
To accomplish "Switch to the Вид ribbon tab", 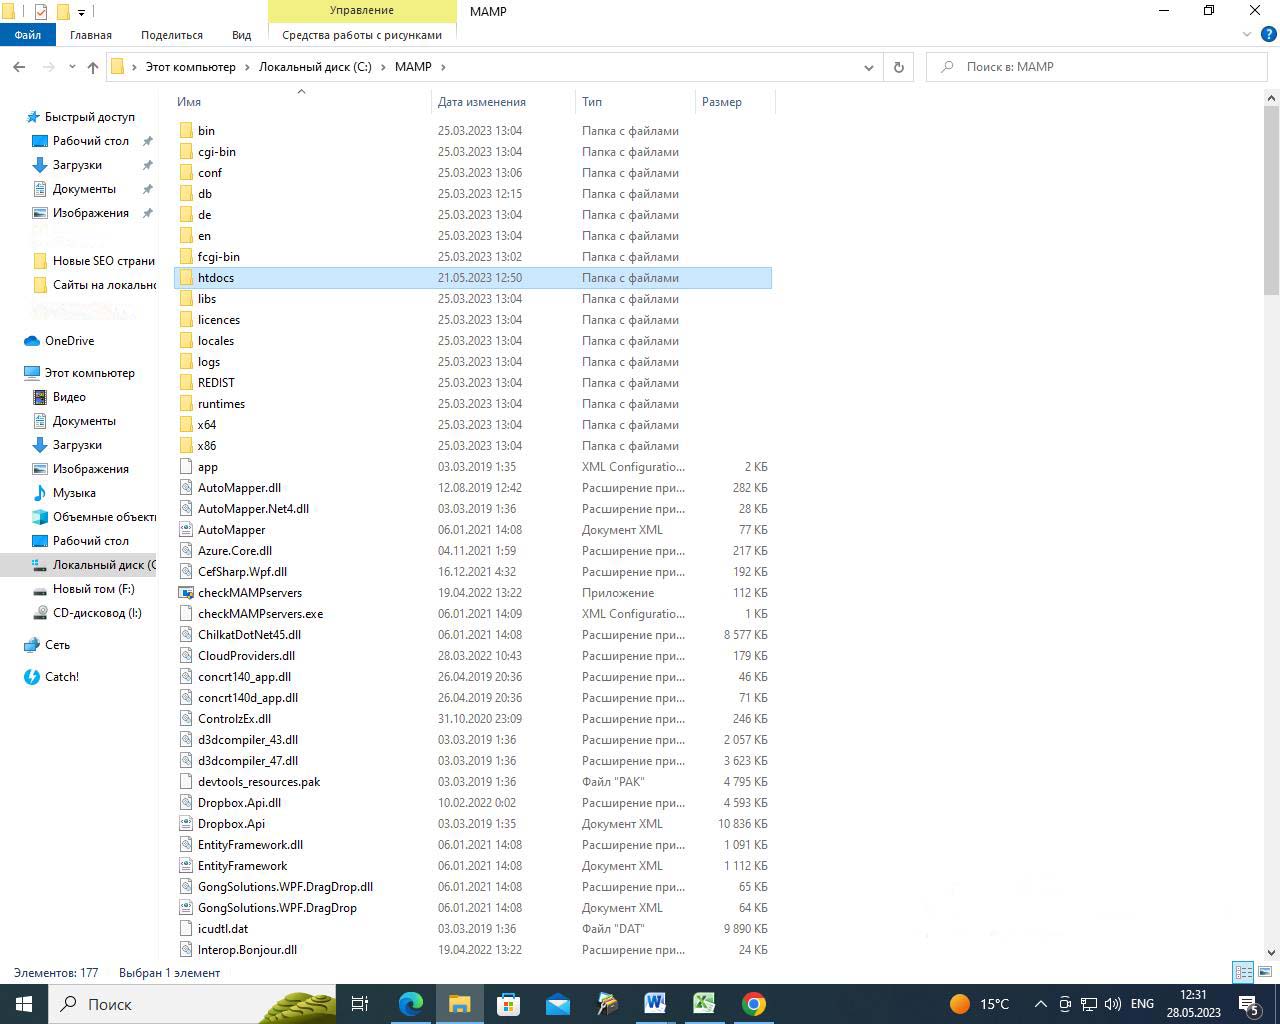I will (241, 35).
